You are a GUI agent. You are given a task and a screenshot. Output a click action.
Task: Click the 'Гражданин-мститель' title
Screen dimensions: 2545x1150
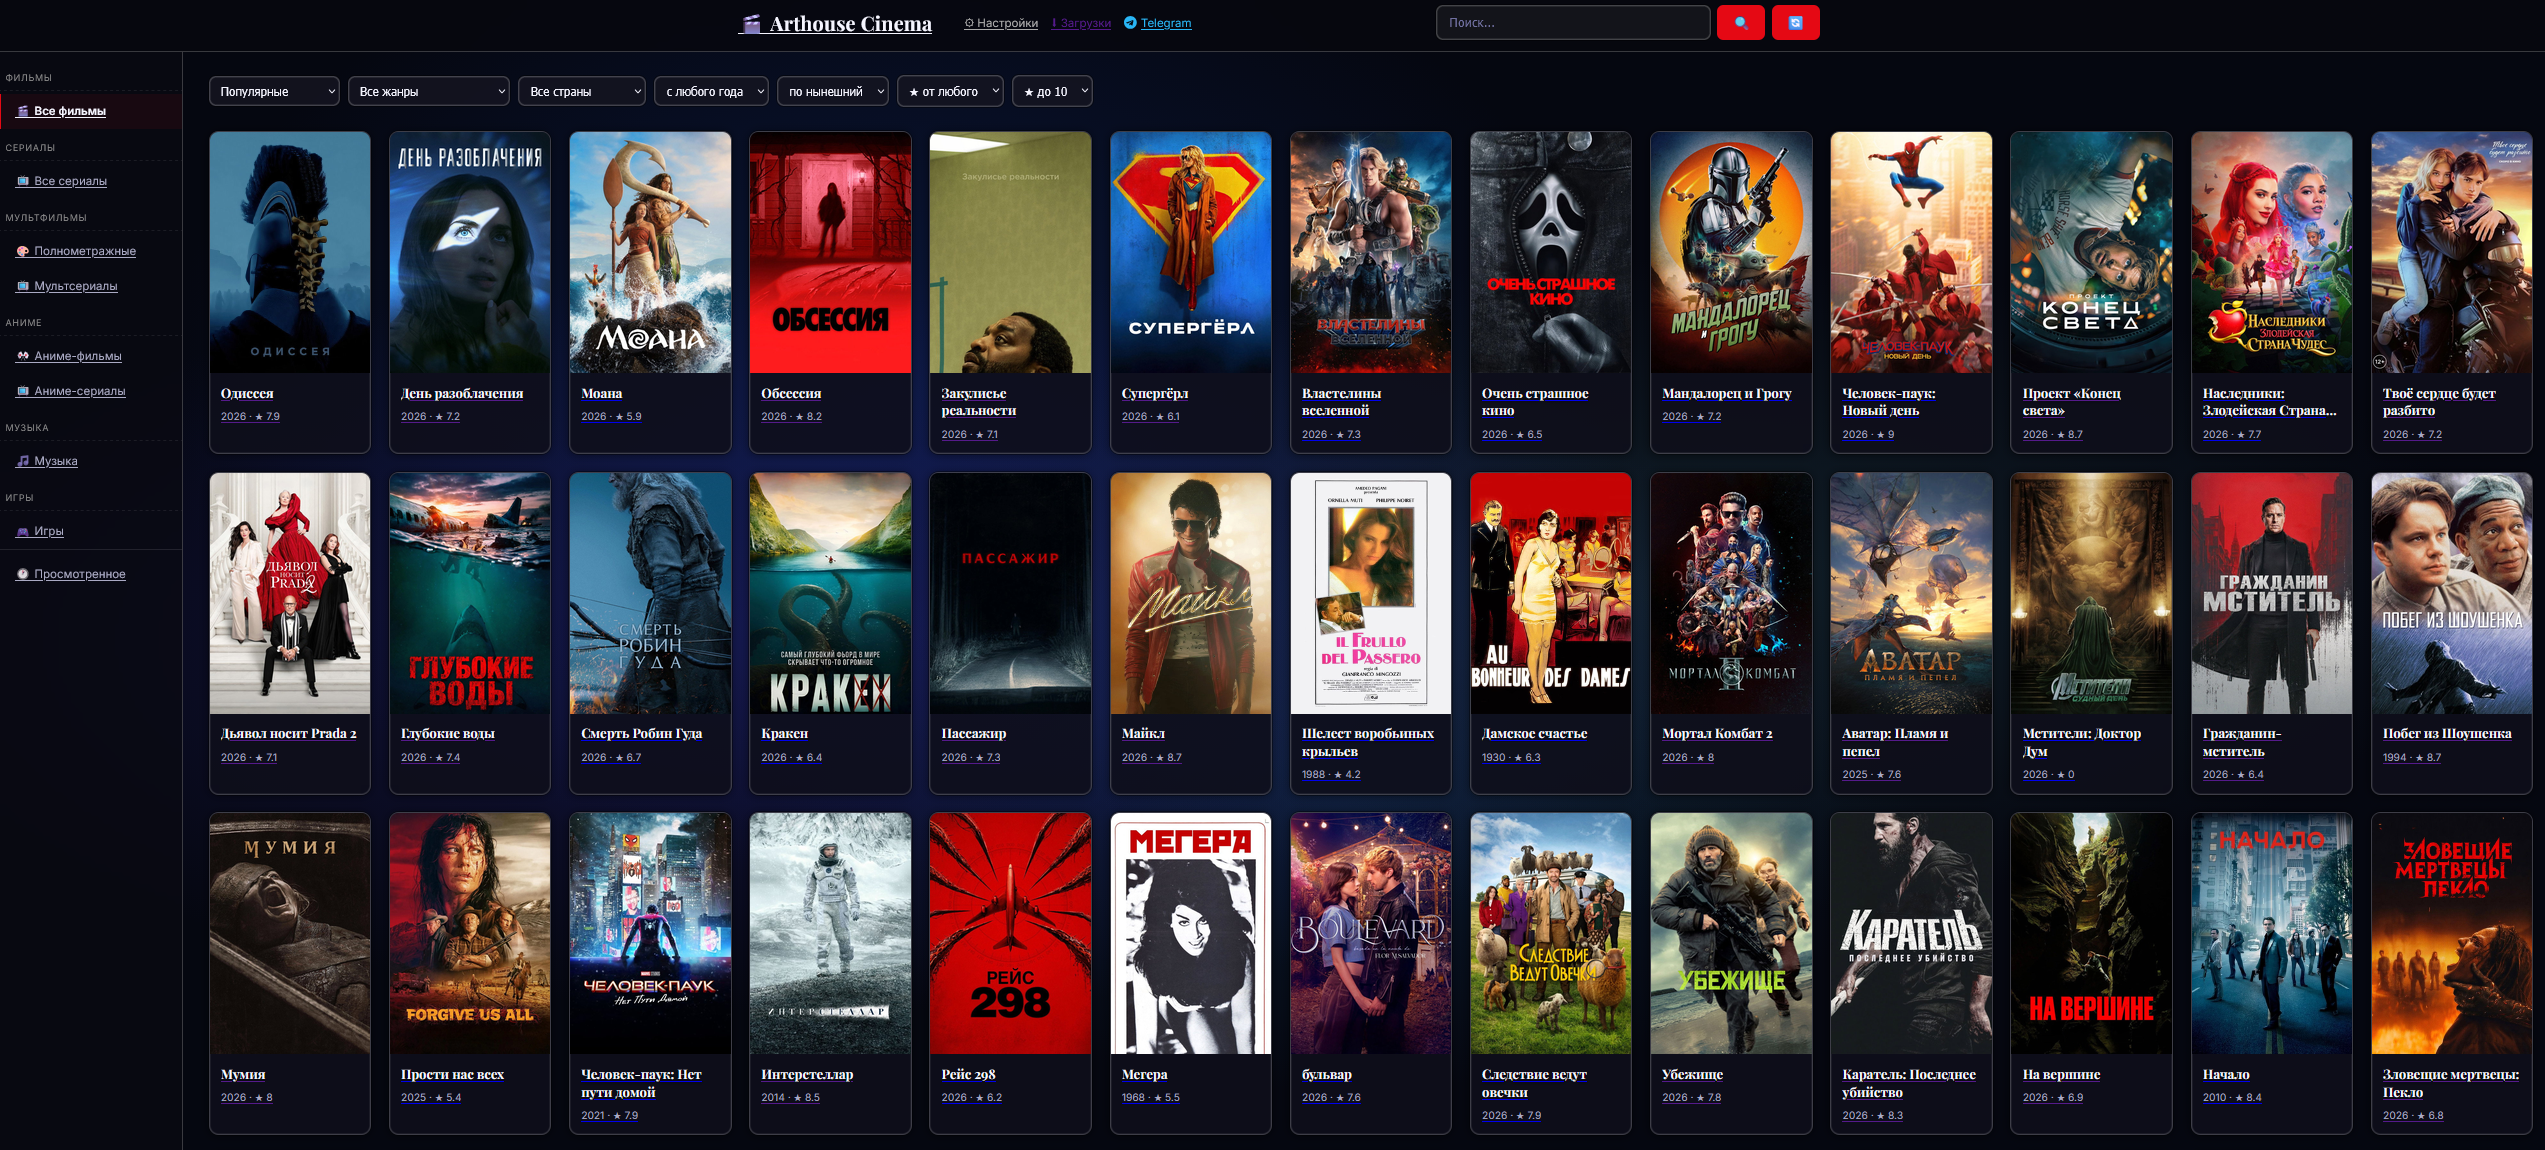pos(2242,742)
